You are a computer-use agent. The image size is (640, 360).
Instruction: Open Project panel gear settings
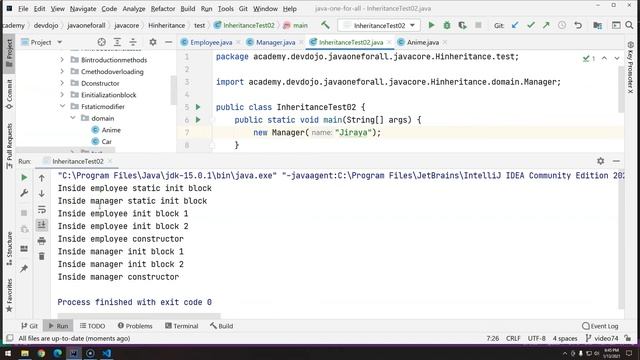click(153, 42)
